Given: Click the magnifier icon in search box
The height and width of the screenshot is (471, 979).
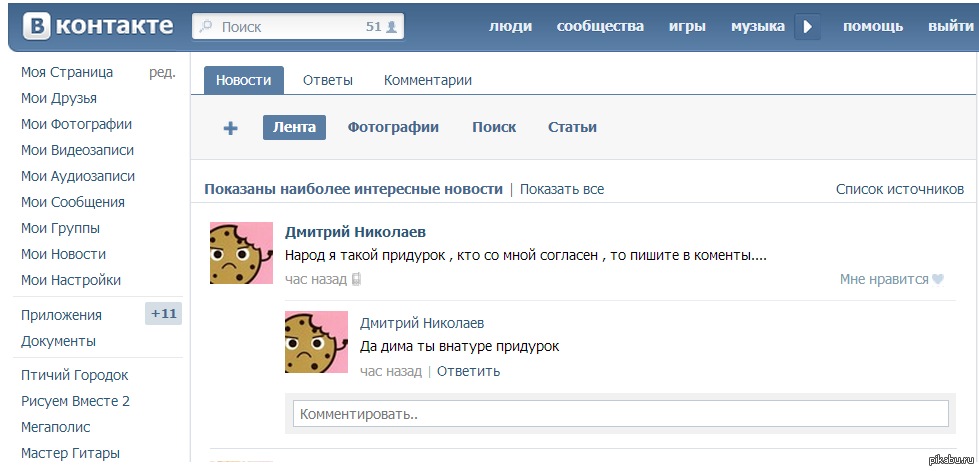Looking at the screenshot, I should tap(205, 27).
